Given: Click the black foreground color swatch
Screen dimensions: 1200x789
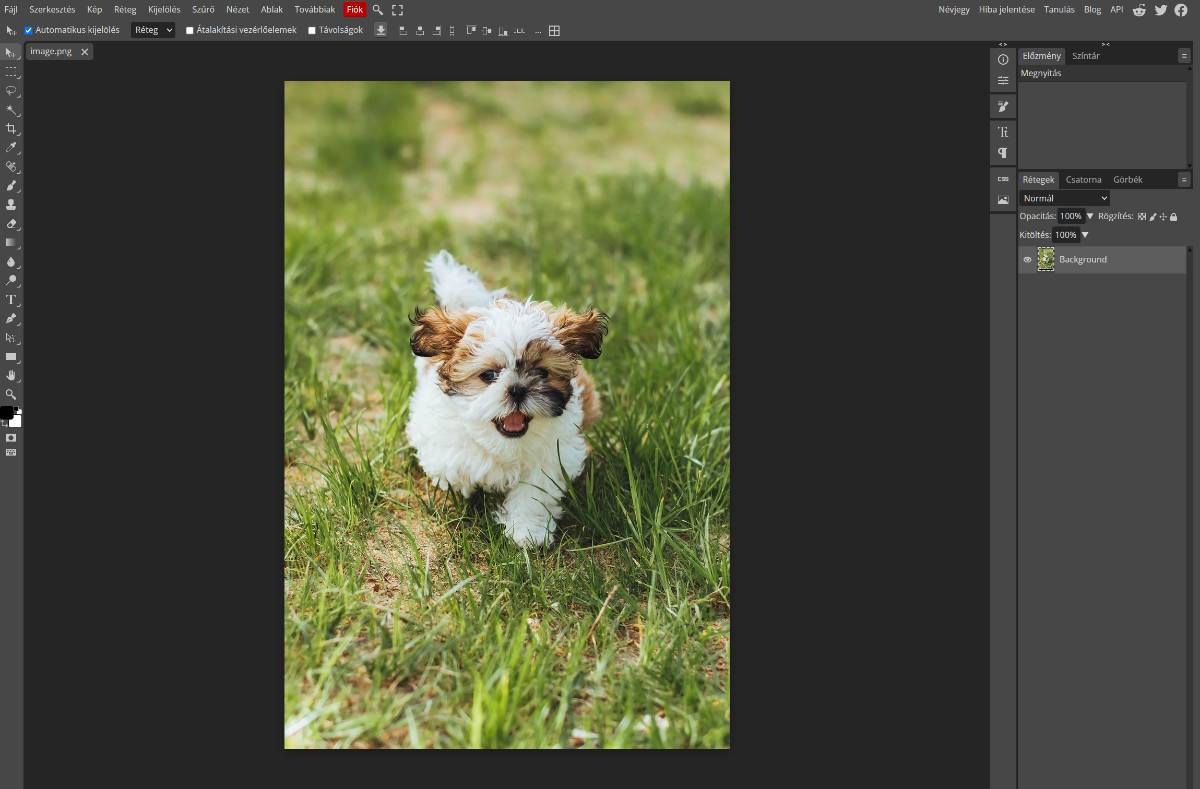Looking at the screenshot, I should click(6, 412).
